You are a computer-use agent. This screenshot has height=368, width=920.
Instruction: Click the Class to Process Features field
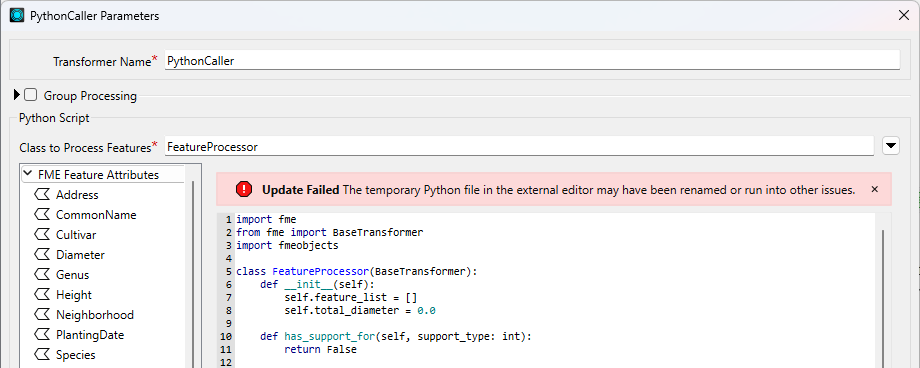pyautogui.click(x=519, y=147)
